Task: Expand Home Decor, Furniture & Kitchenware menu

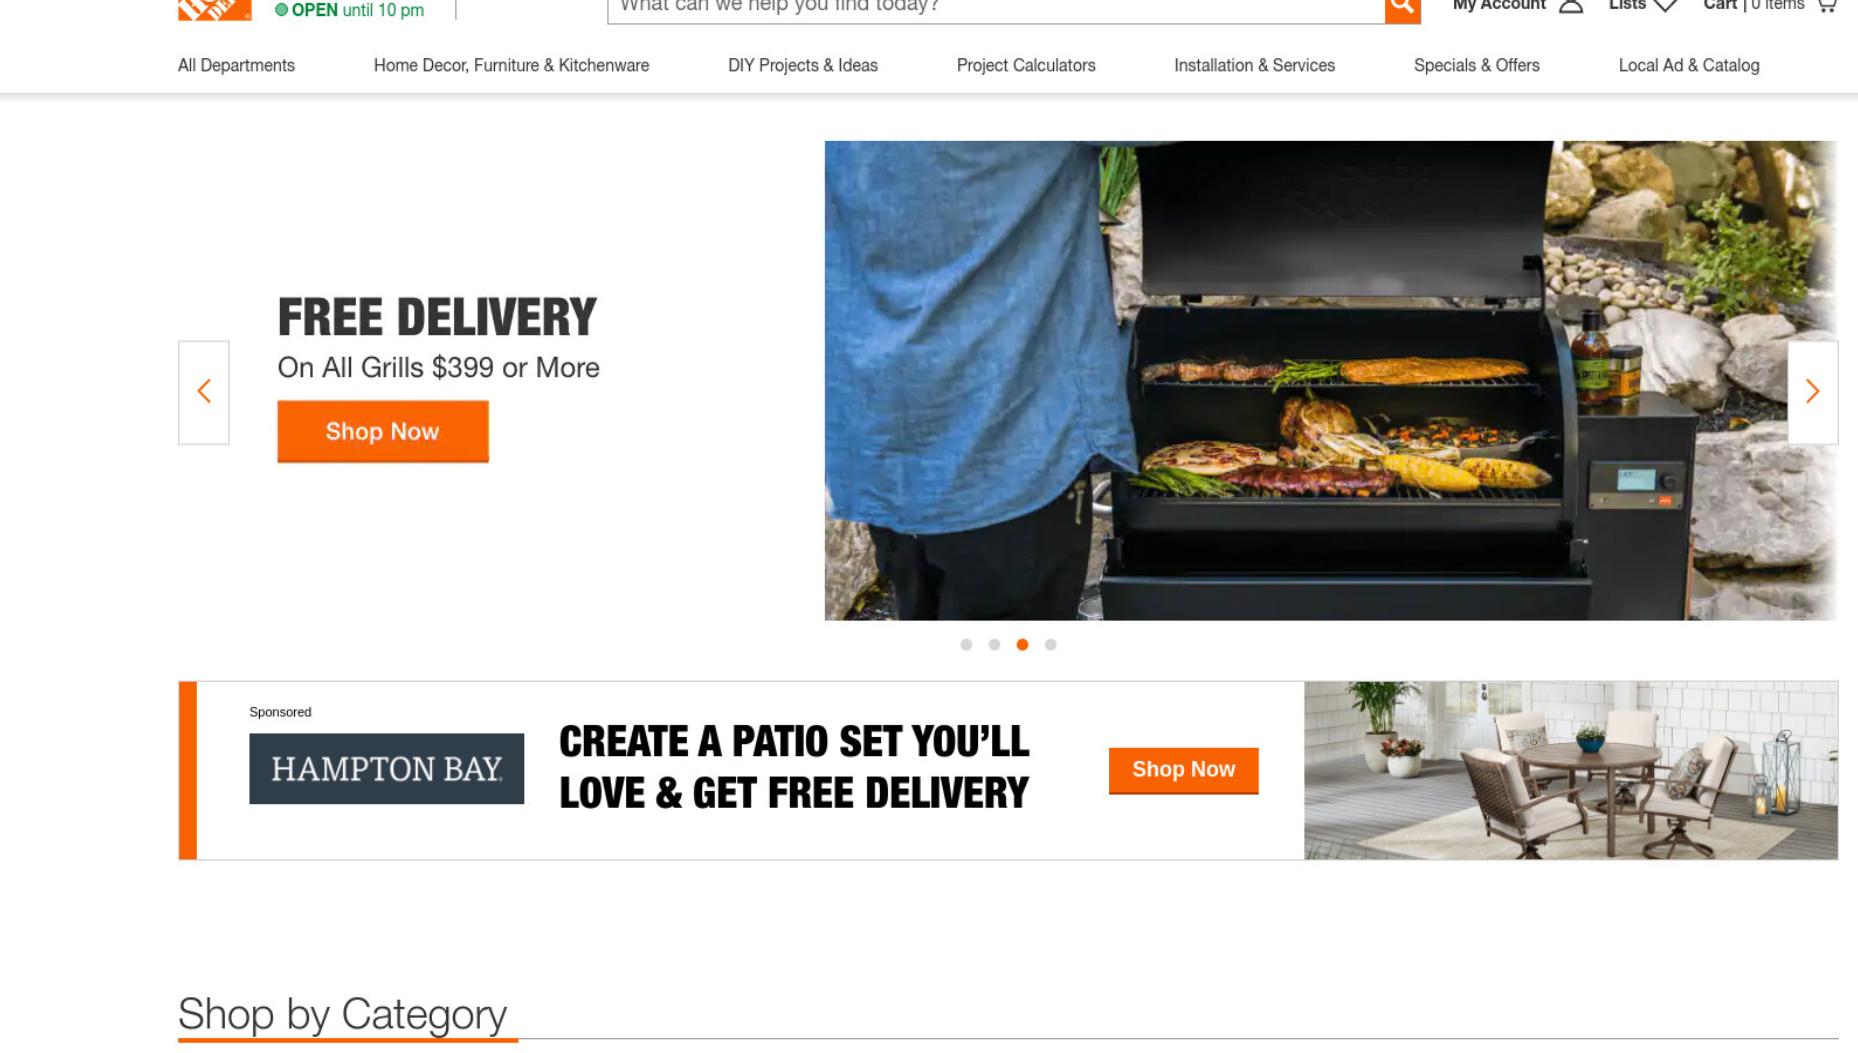Action: (x=511, y=65)
